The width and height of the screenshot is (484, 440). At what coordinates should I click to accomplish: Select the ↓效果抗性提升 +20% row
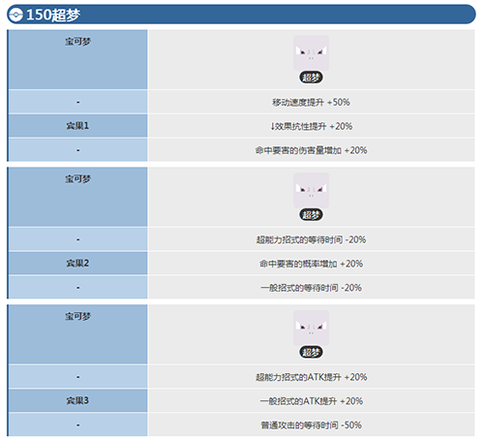[x=311, y=126]
